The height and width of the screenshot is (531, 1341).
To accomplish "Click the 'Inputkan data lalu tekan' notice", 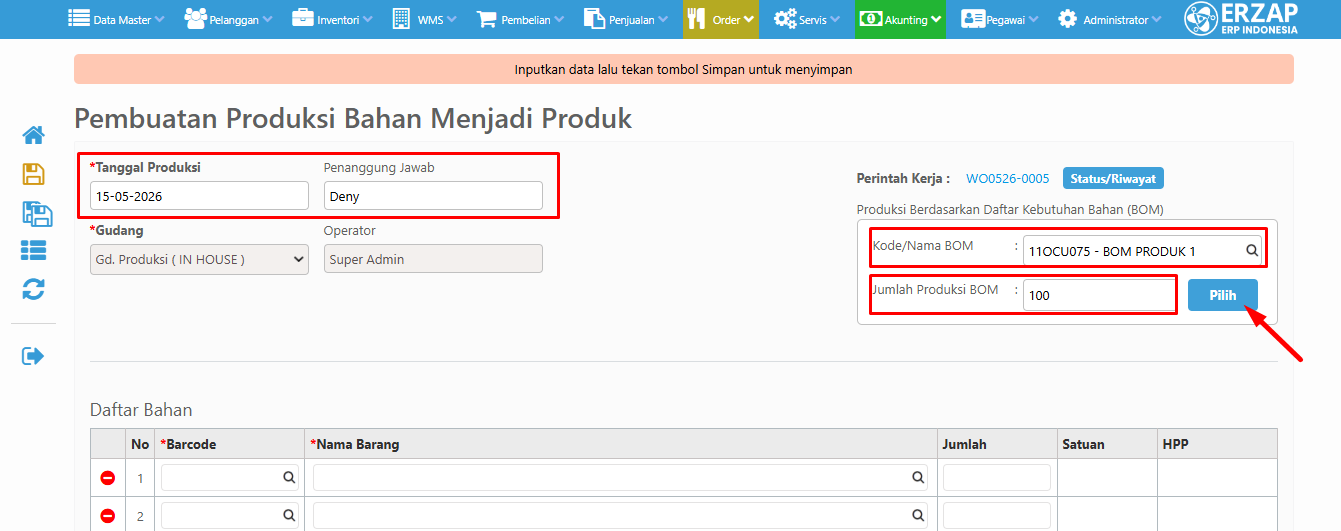I will click(683, 69).
